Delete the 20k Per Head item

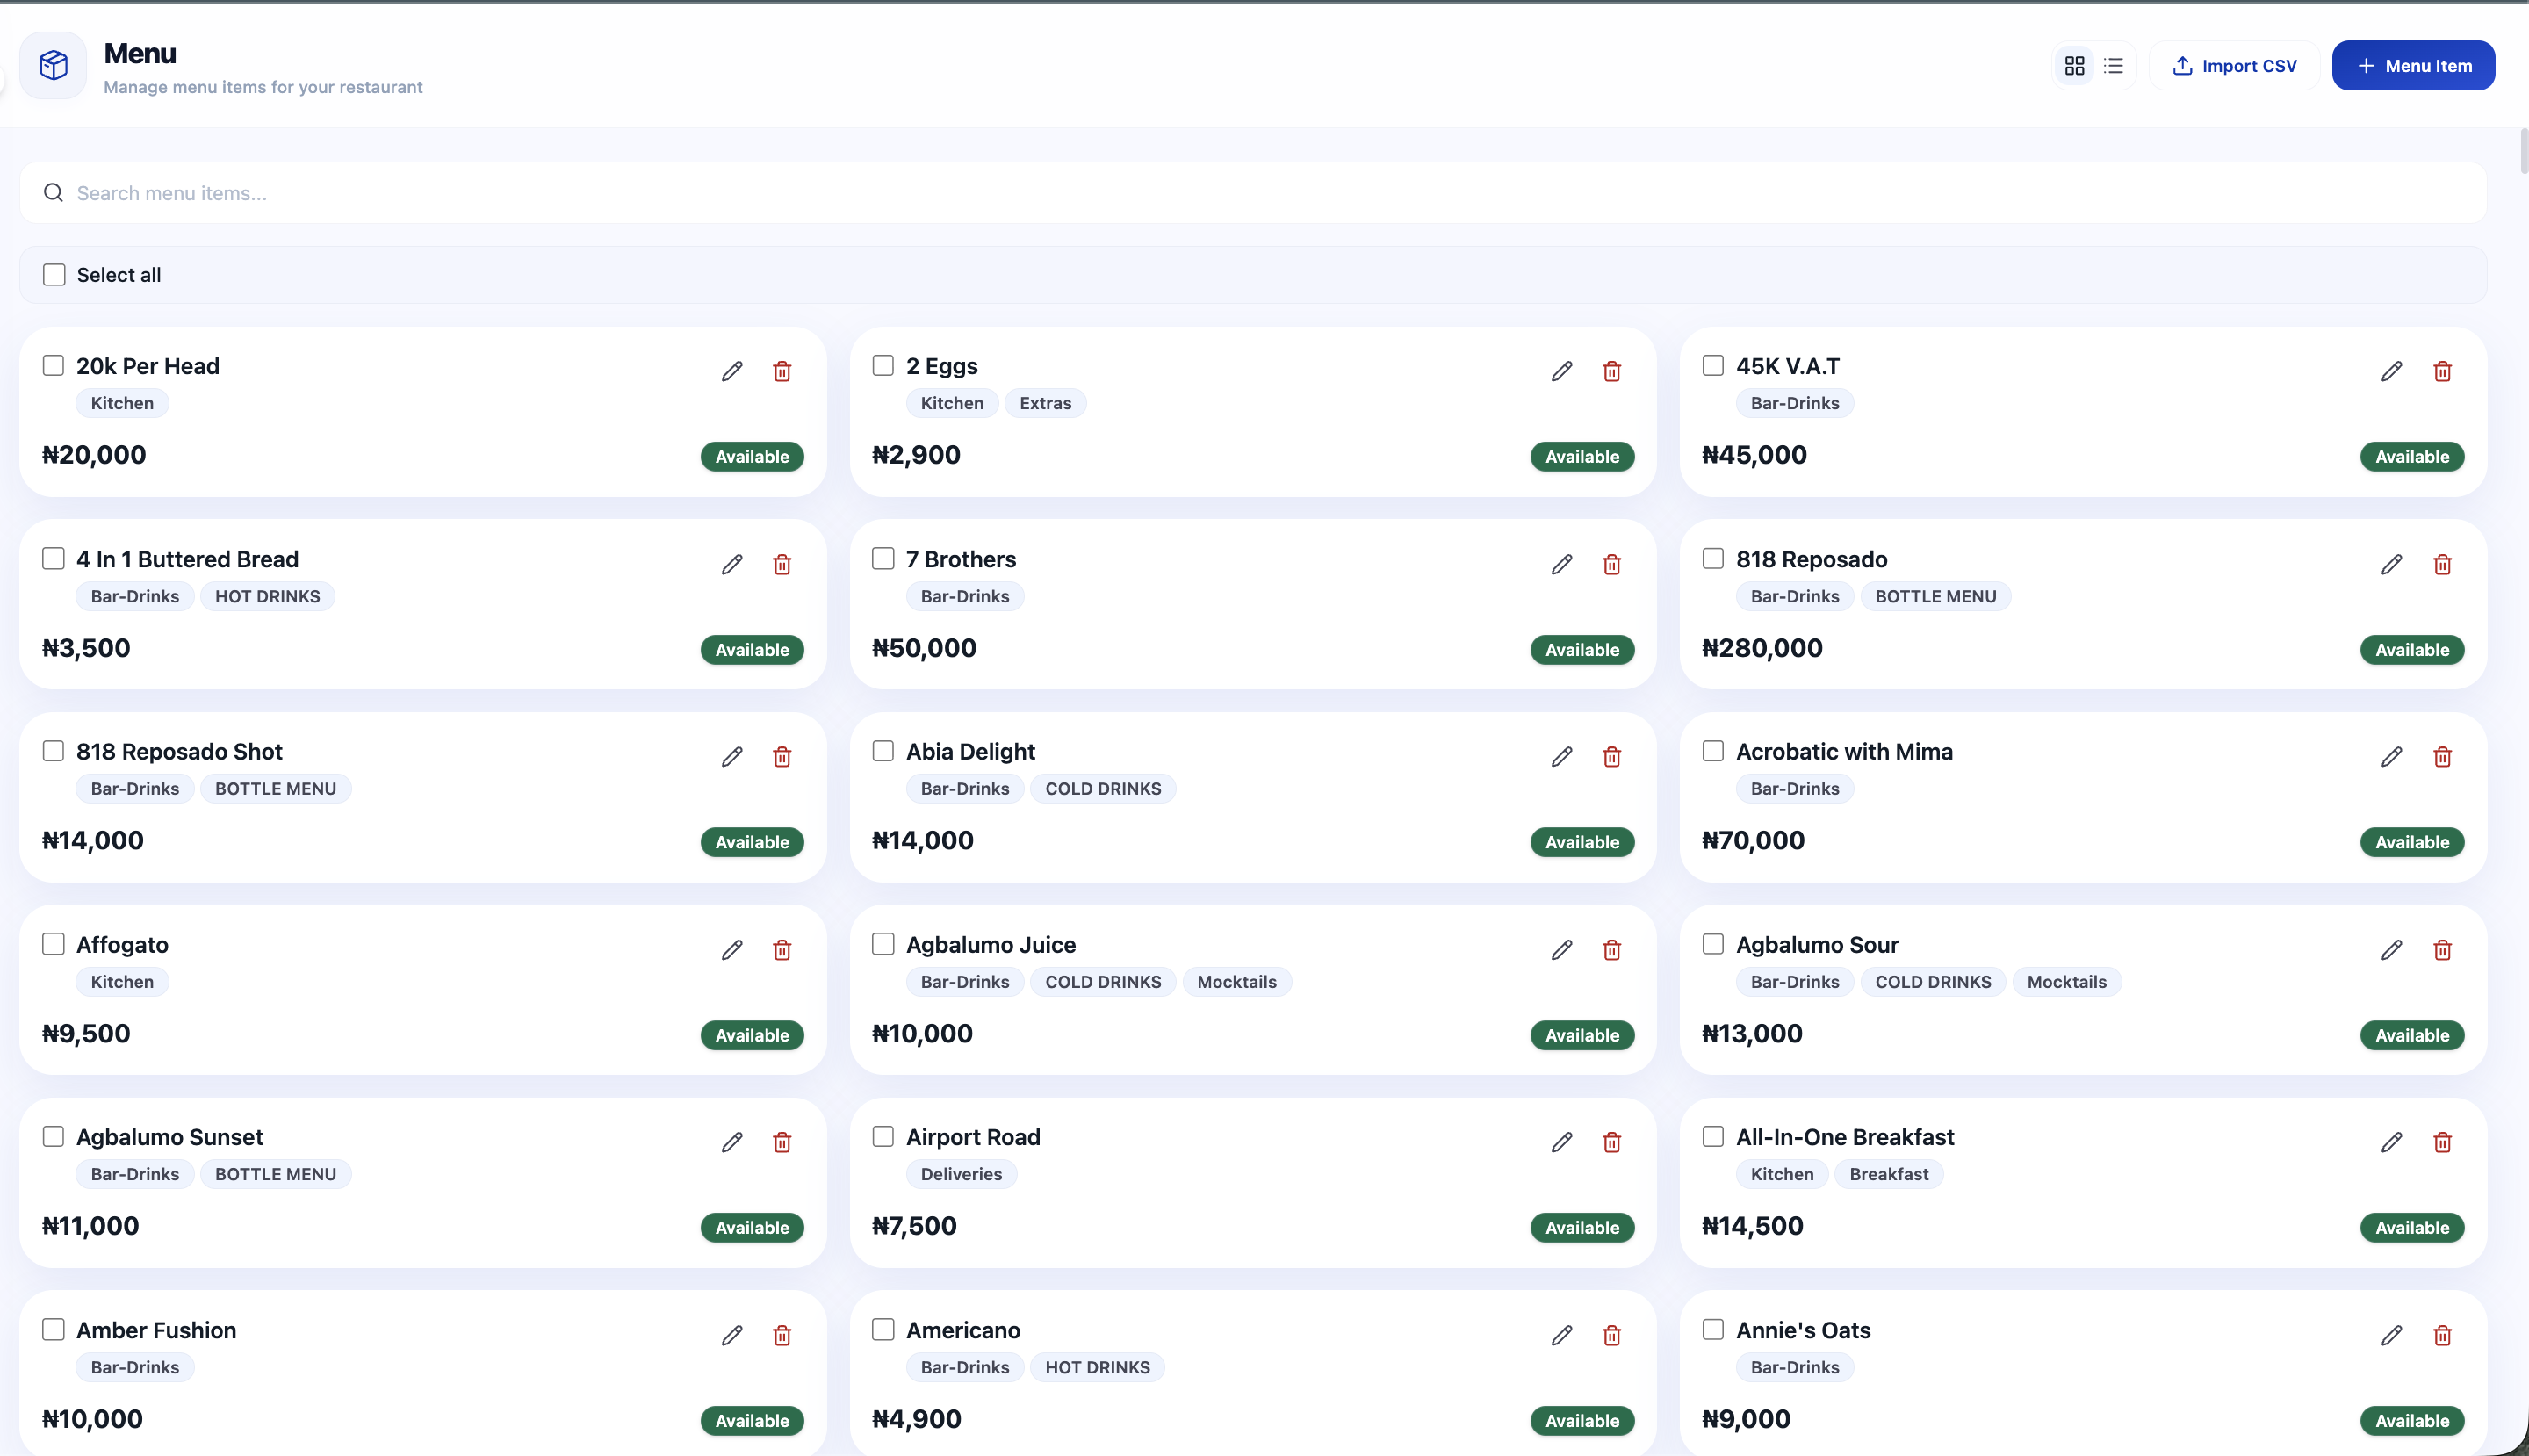point(782,371)
